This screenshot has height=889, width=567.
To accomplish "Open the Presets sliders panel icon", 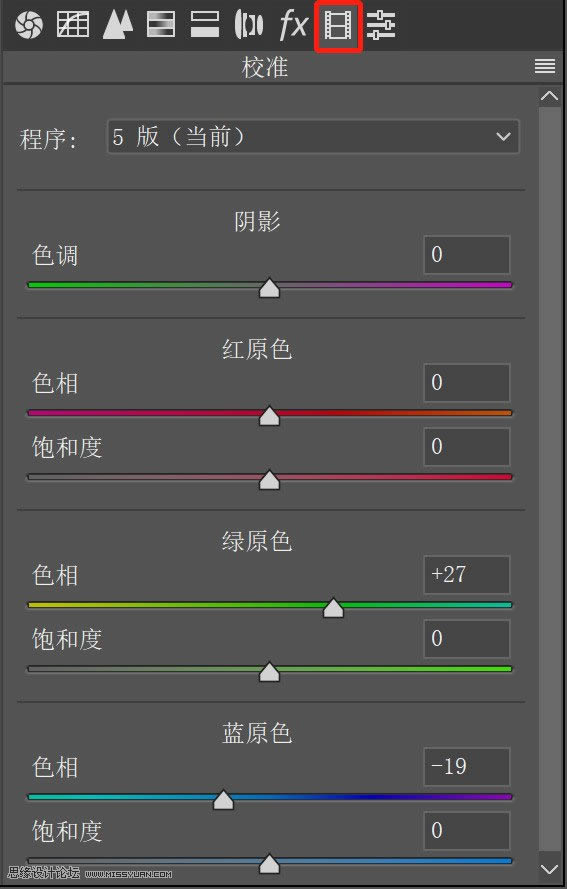I will pos(381,26).
